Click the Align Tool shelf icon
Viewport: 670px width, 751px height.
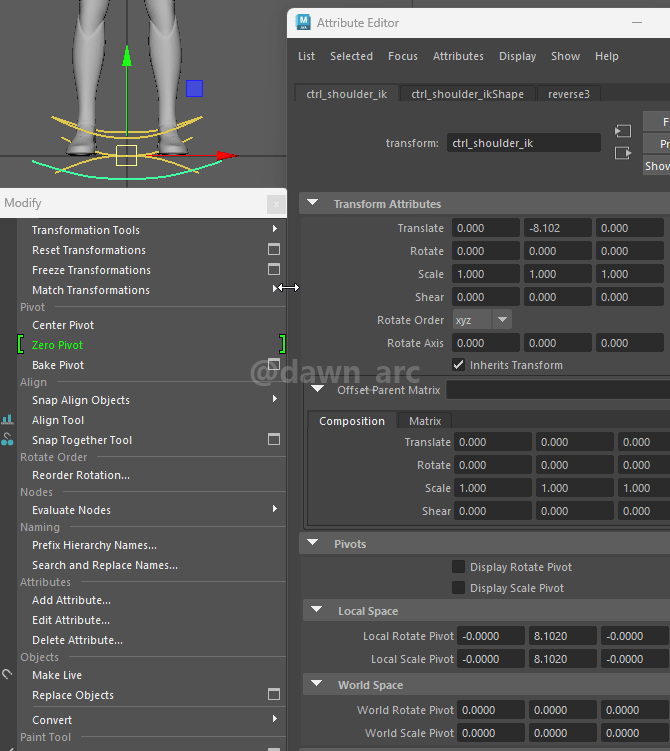point(7,420)
